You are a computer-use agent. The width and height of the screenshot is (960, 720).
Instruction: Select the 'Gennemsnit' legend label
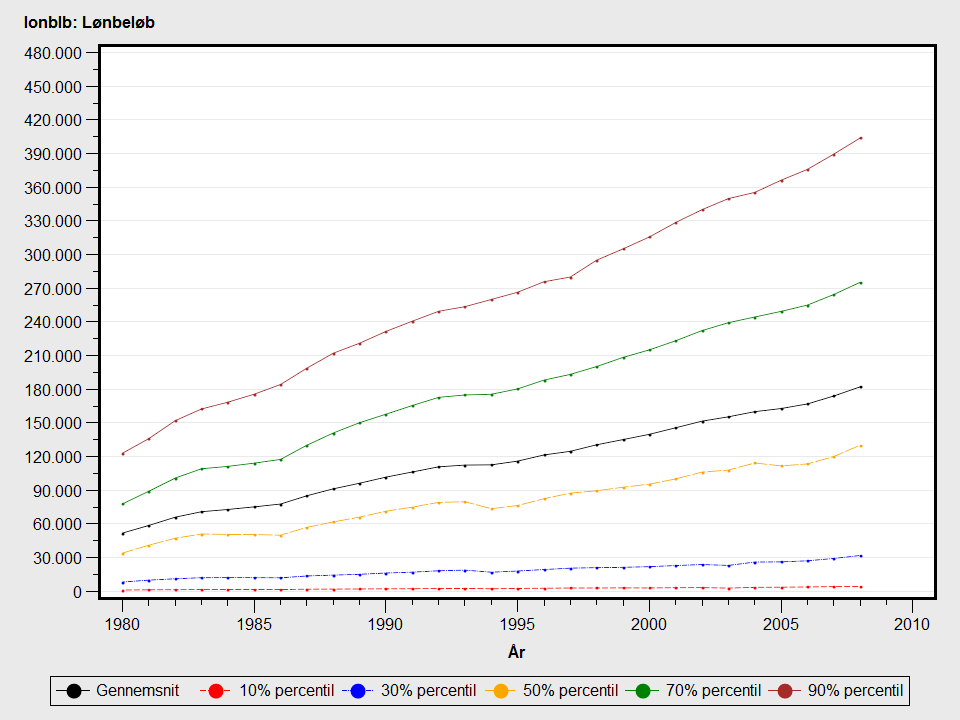tap(135, 691)
